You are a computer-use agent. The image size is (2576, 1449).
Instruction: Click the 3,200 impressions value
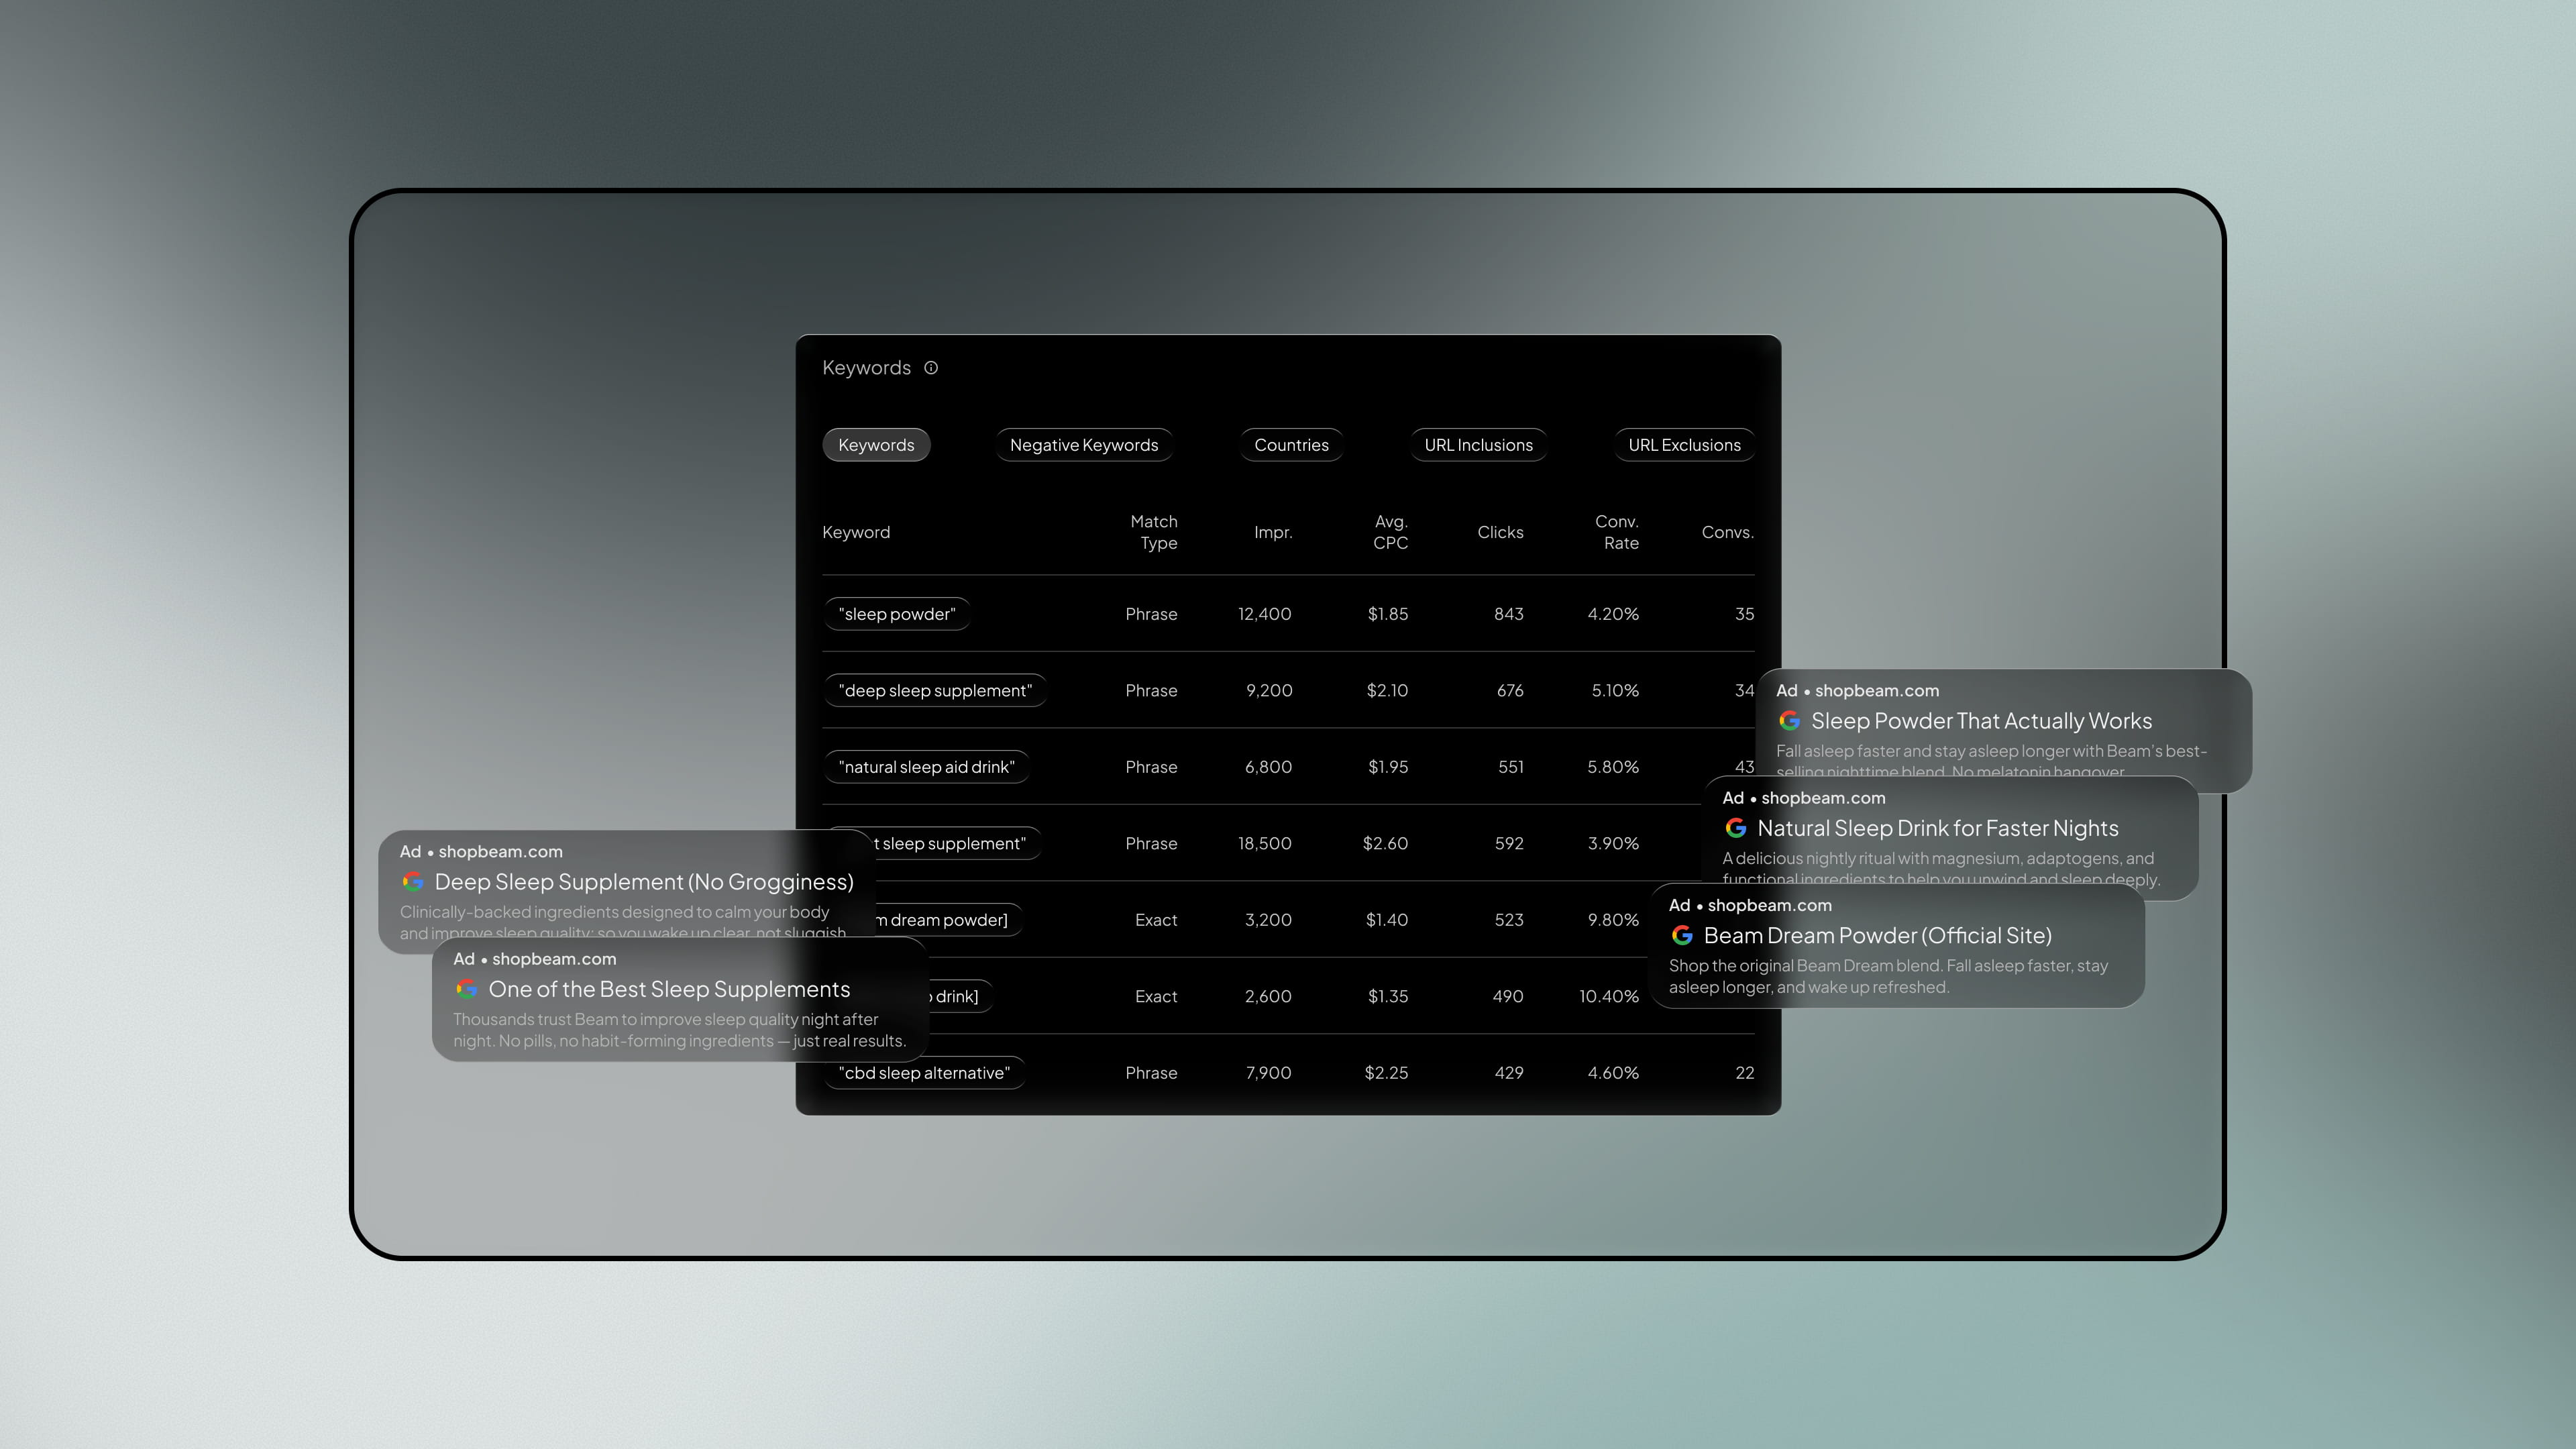point(1268,920)
